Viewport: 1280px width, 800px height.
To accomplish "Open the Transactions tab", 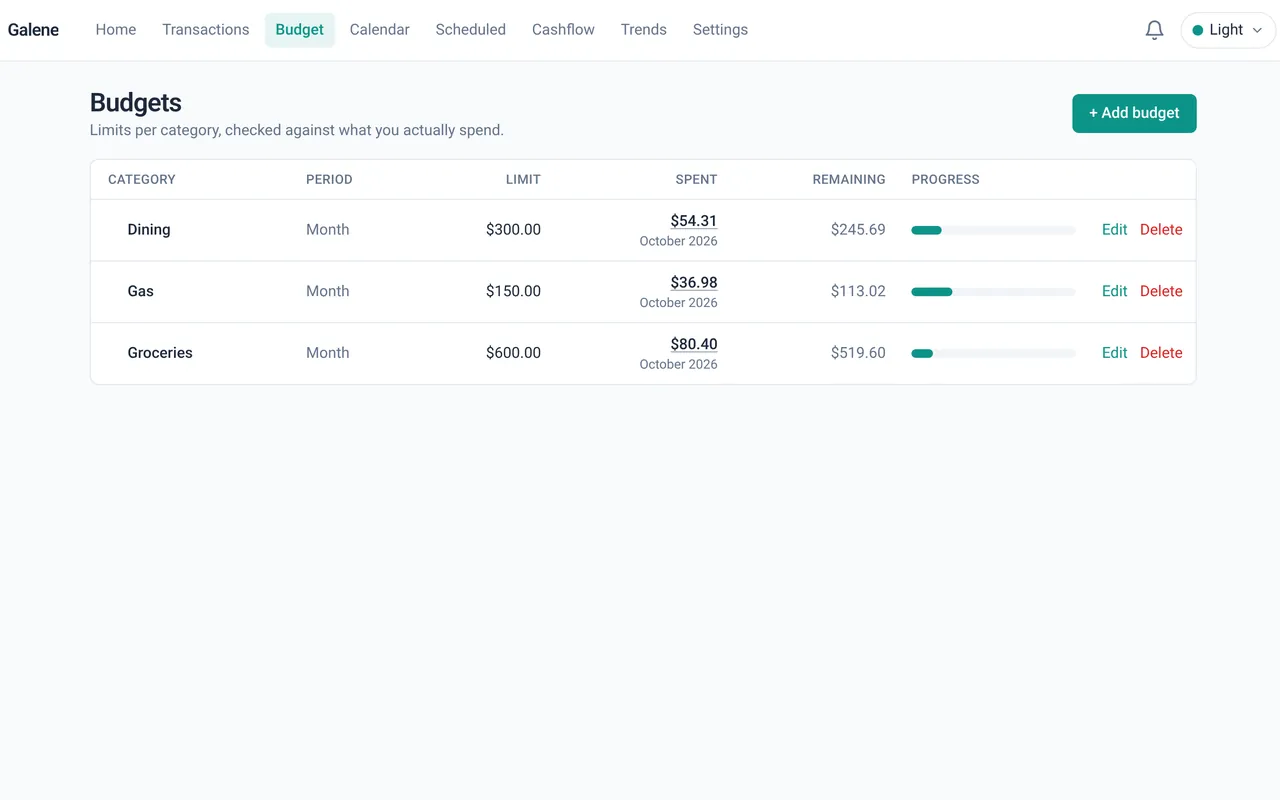I will pos(206,30).
